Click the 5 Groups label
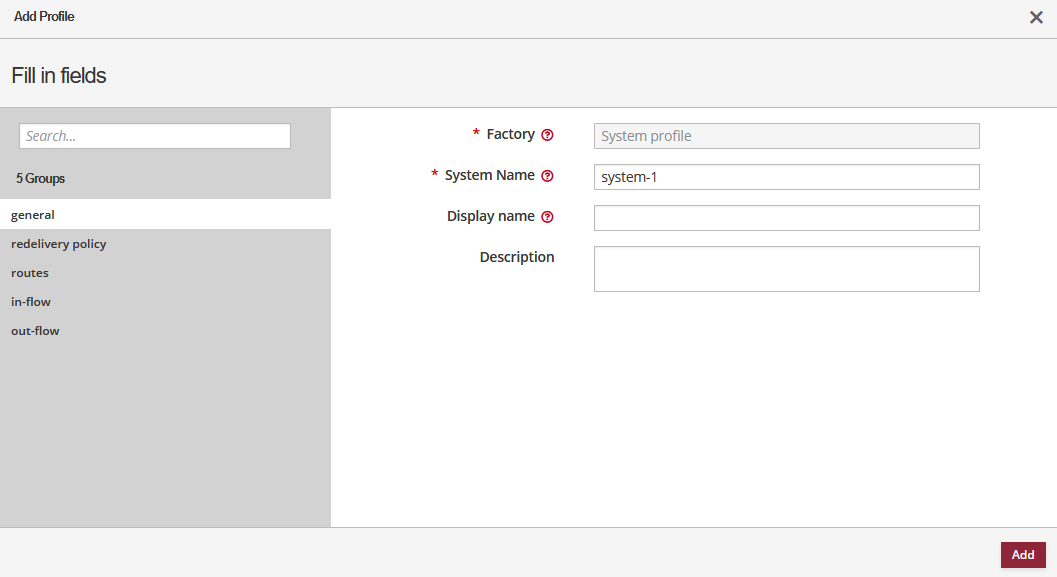 (38, 178)
